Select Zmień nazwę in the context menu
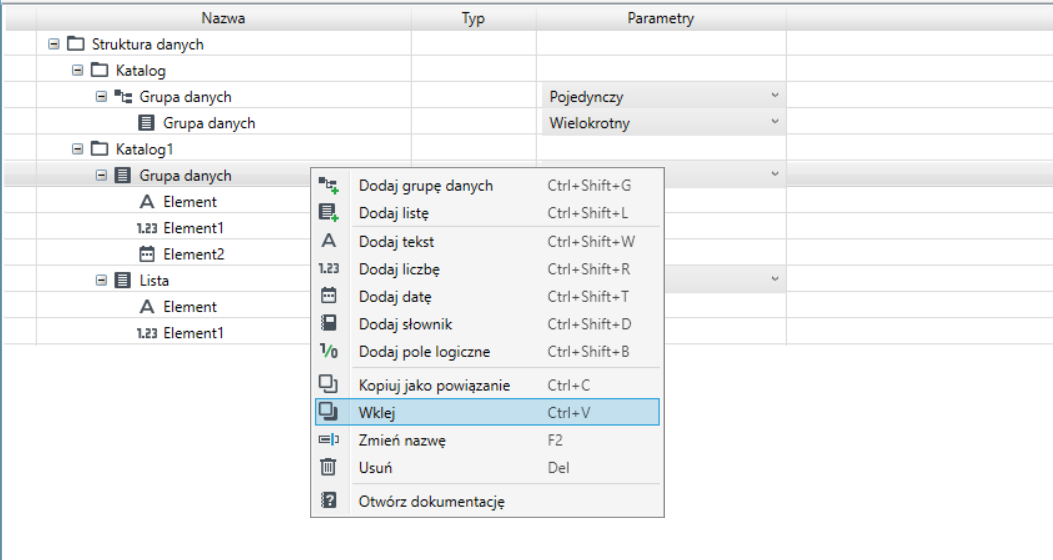Screen dimensions: 1053x560 coord(487,440)
